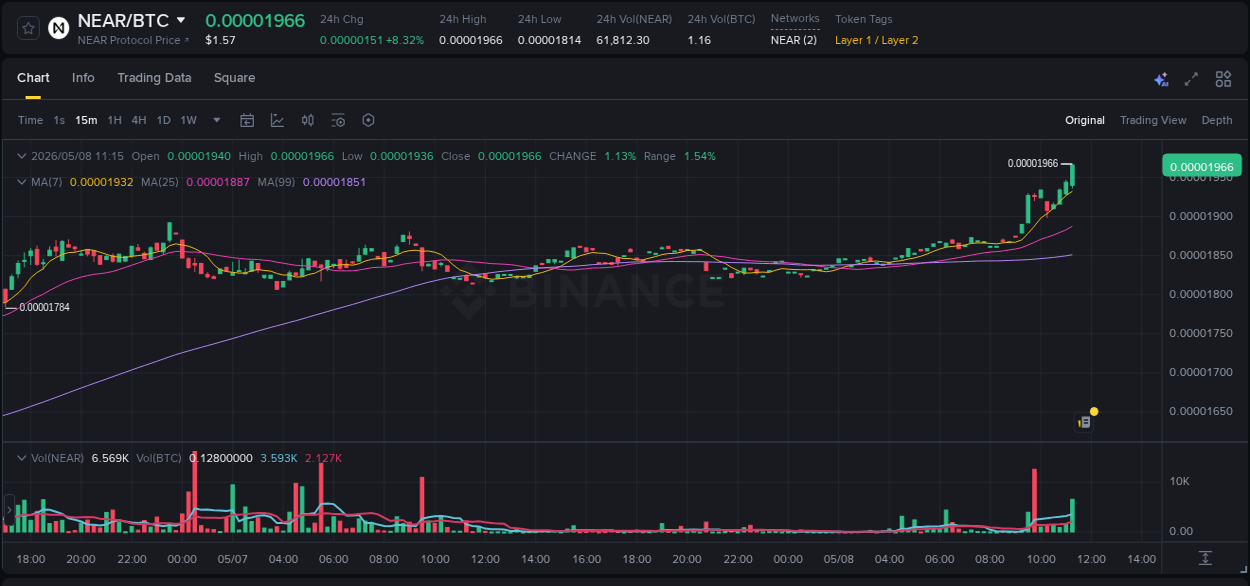Open the go-to-date calendar icon
This screenshot has height=586, width=1250.
pos(247,120)
